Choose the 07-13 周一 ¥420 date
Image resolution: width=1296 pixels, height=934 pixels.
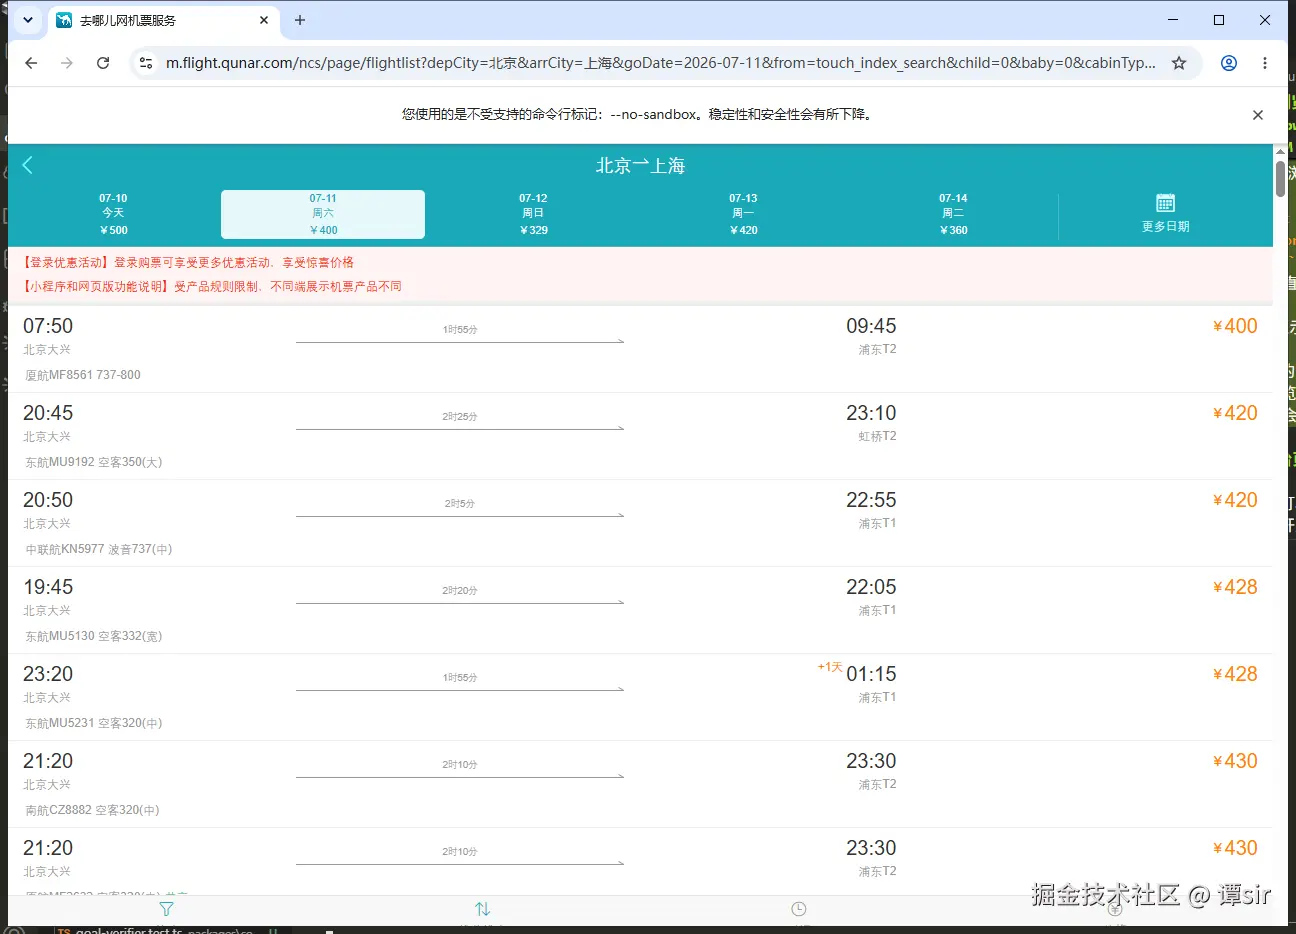tap(744, 214)
